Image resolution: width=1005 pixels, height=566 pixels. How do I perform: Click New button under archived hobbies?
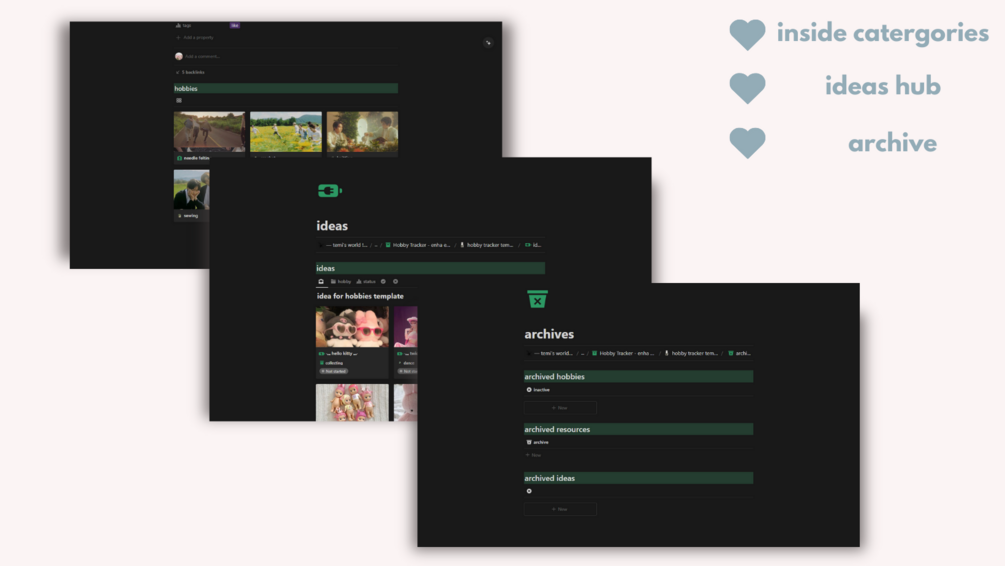click(x=560, y=408)
